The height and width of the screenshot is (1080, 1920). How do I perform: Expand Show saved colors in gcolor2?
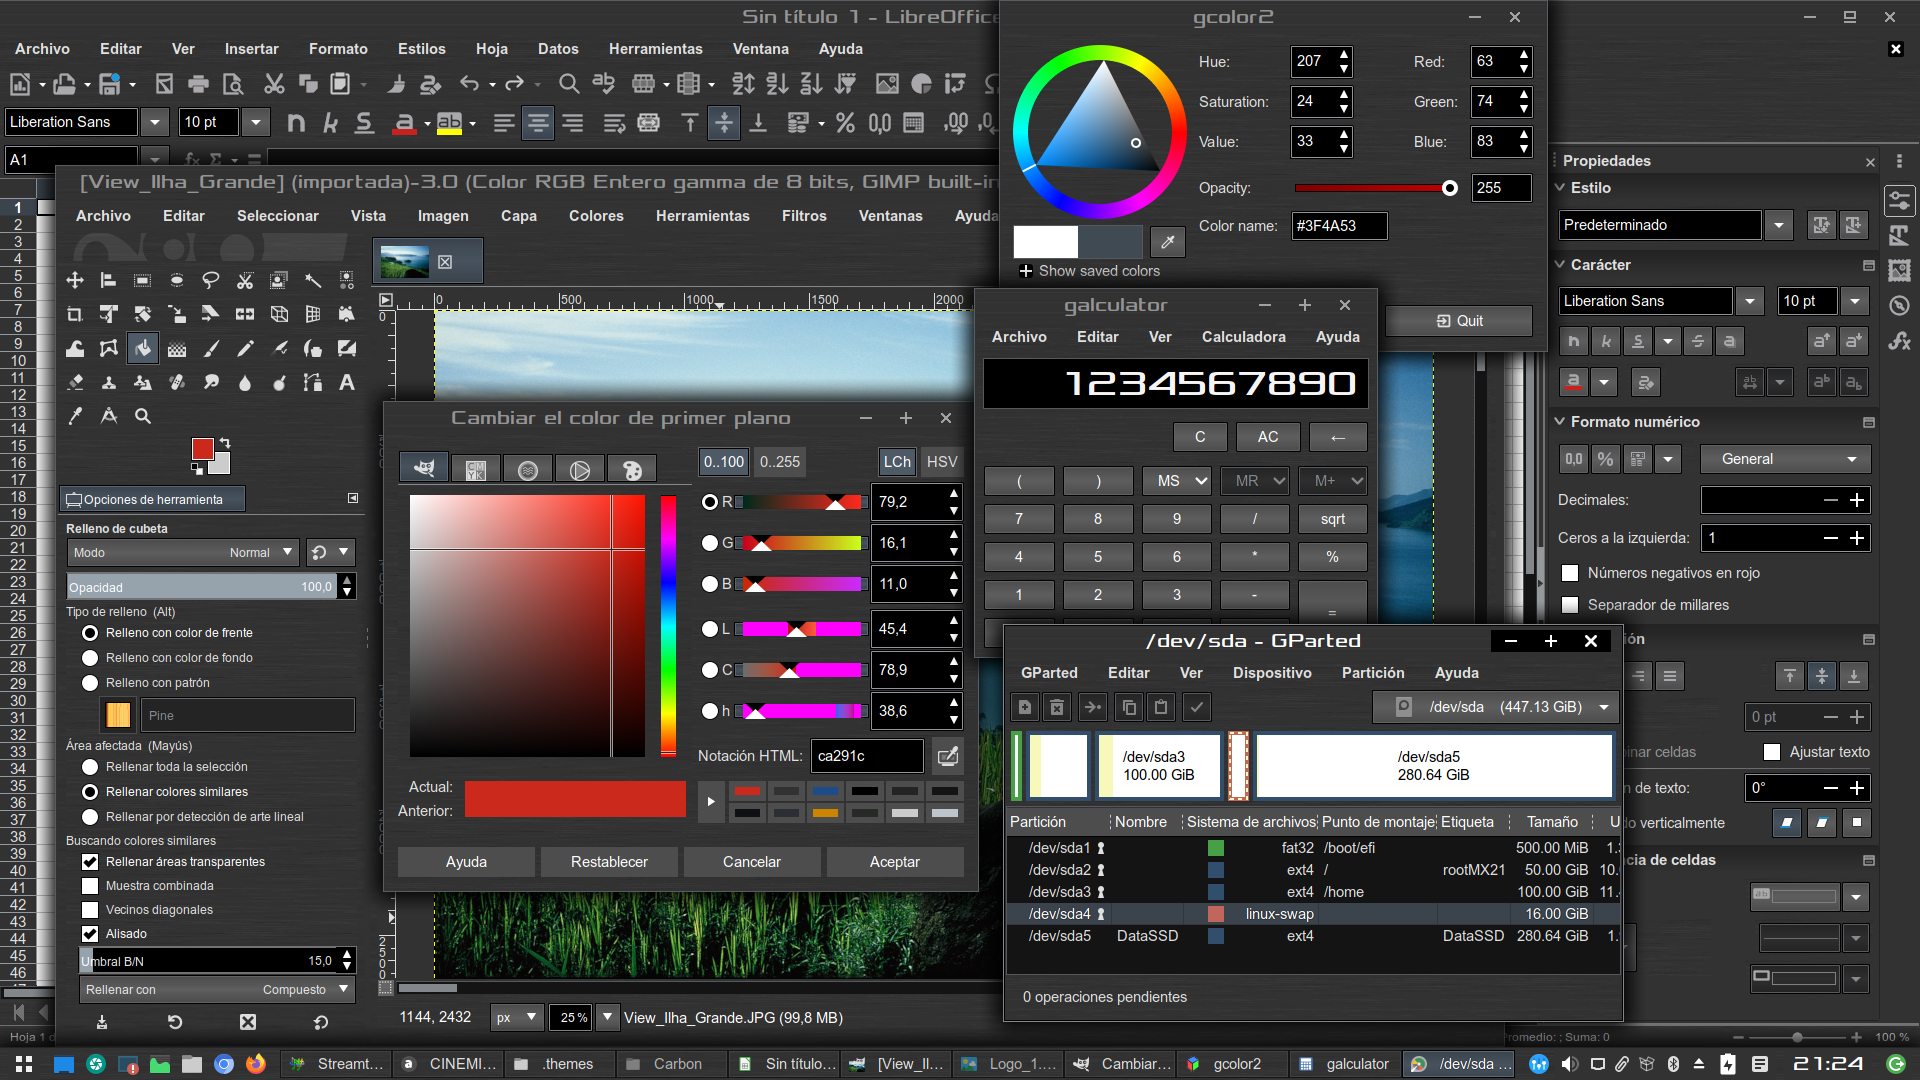click(1089, 271)
